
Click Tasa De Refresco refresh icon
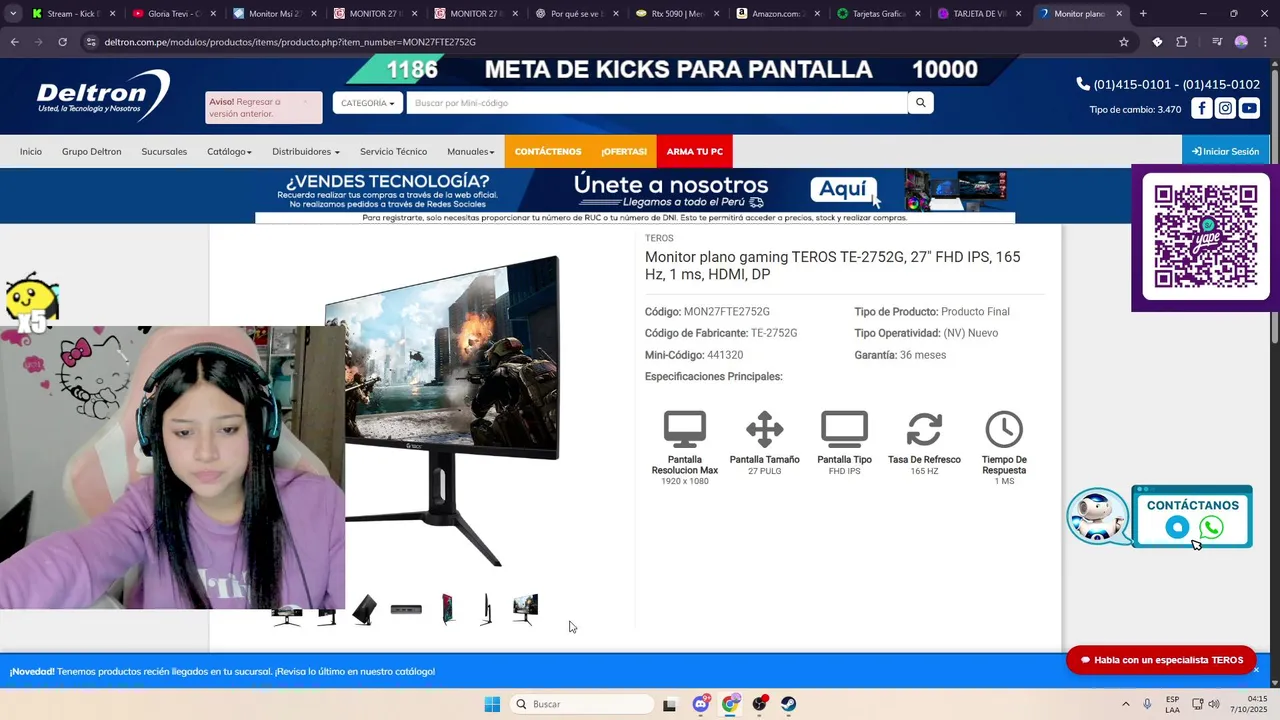[924, 429]
